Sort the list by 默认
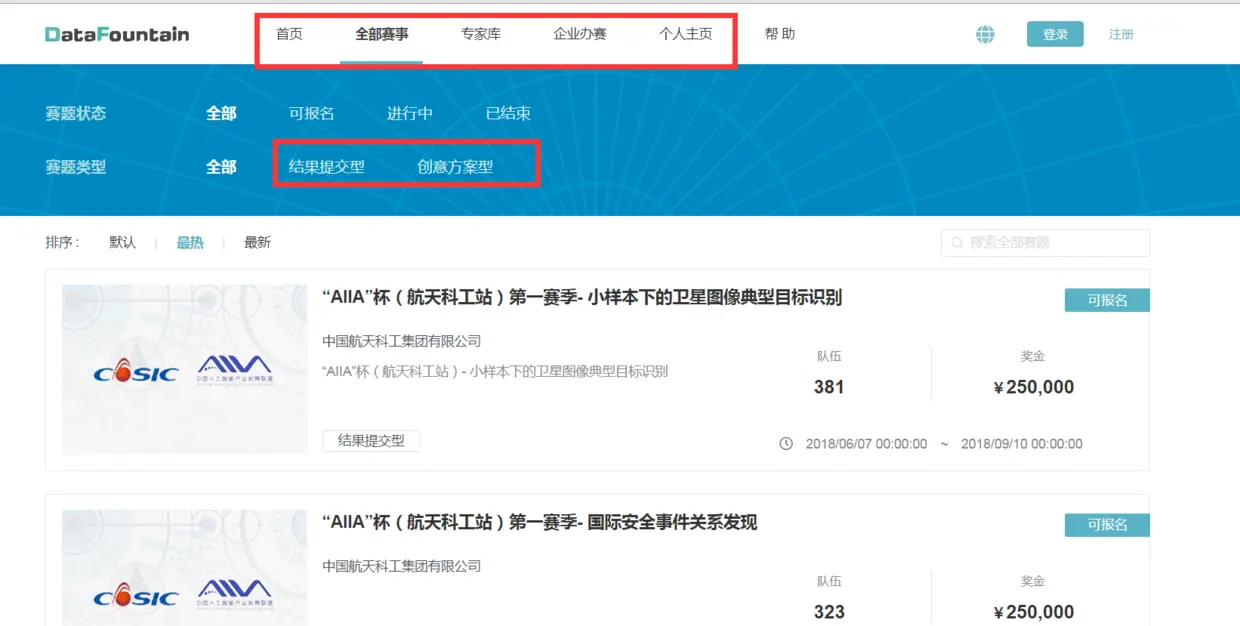1240x626 pixels. pyautogui.click(x=123, y=242)
